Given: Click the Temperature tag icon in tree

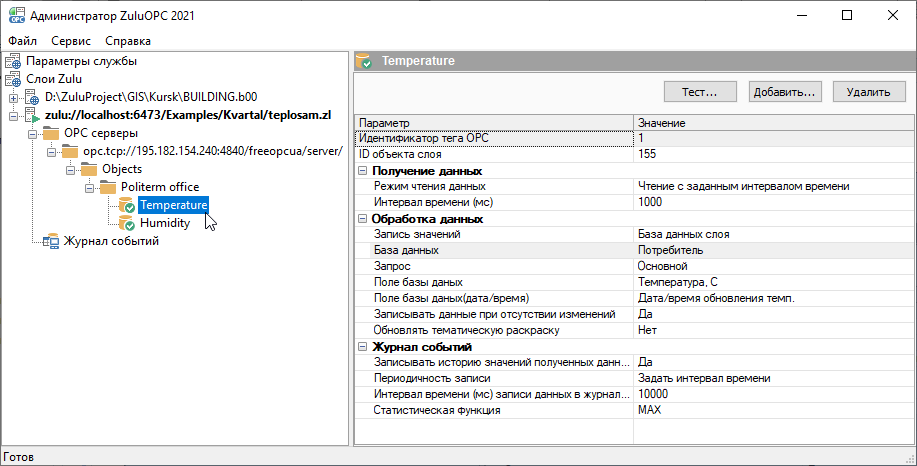Looking at the screenshot, I should click(x=127, y=205).
